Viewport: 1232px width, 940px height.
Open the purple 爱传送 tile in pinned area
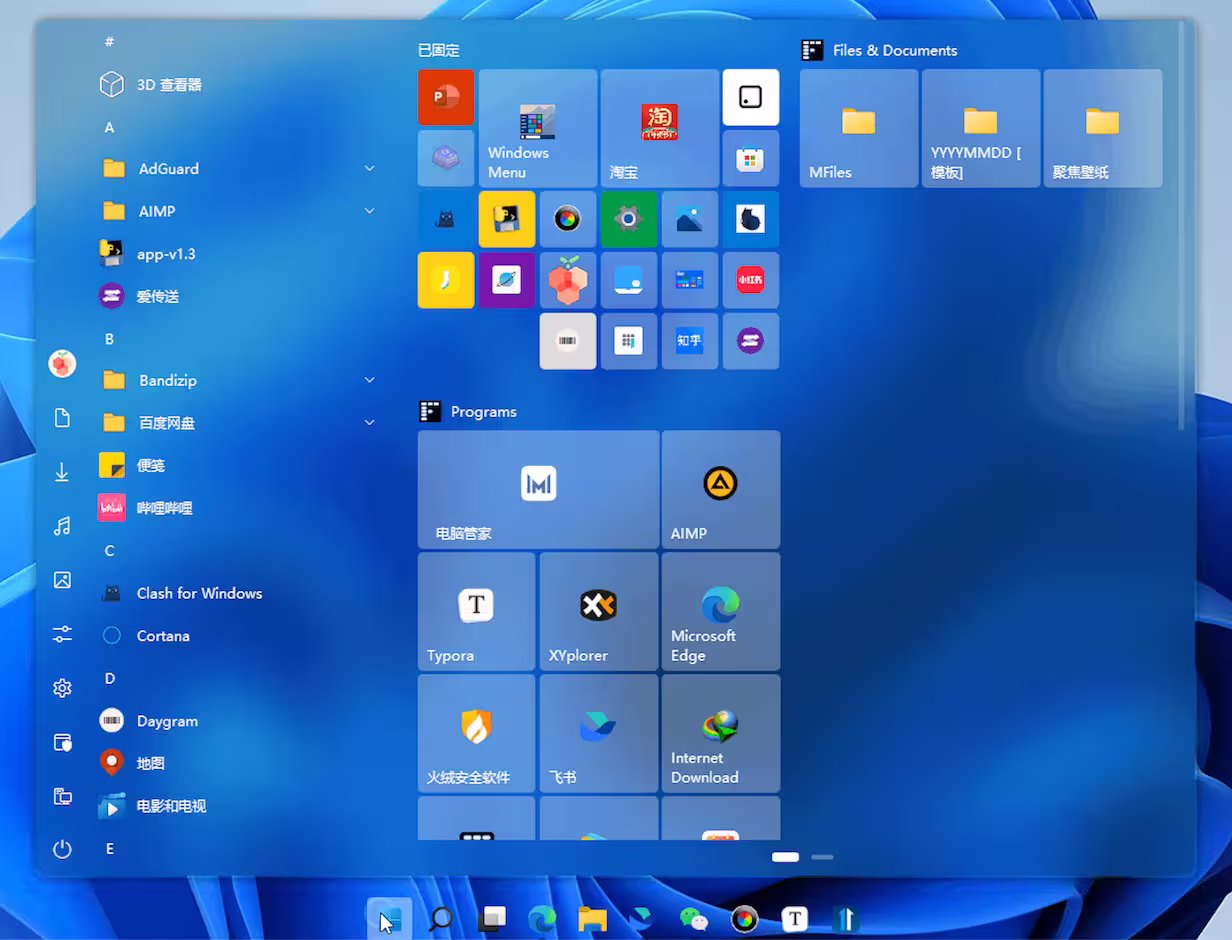pos(750,341)
